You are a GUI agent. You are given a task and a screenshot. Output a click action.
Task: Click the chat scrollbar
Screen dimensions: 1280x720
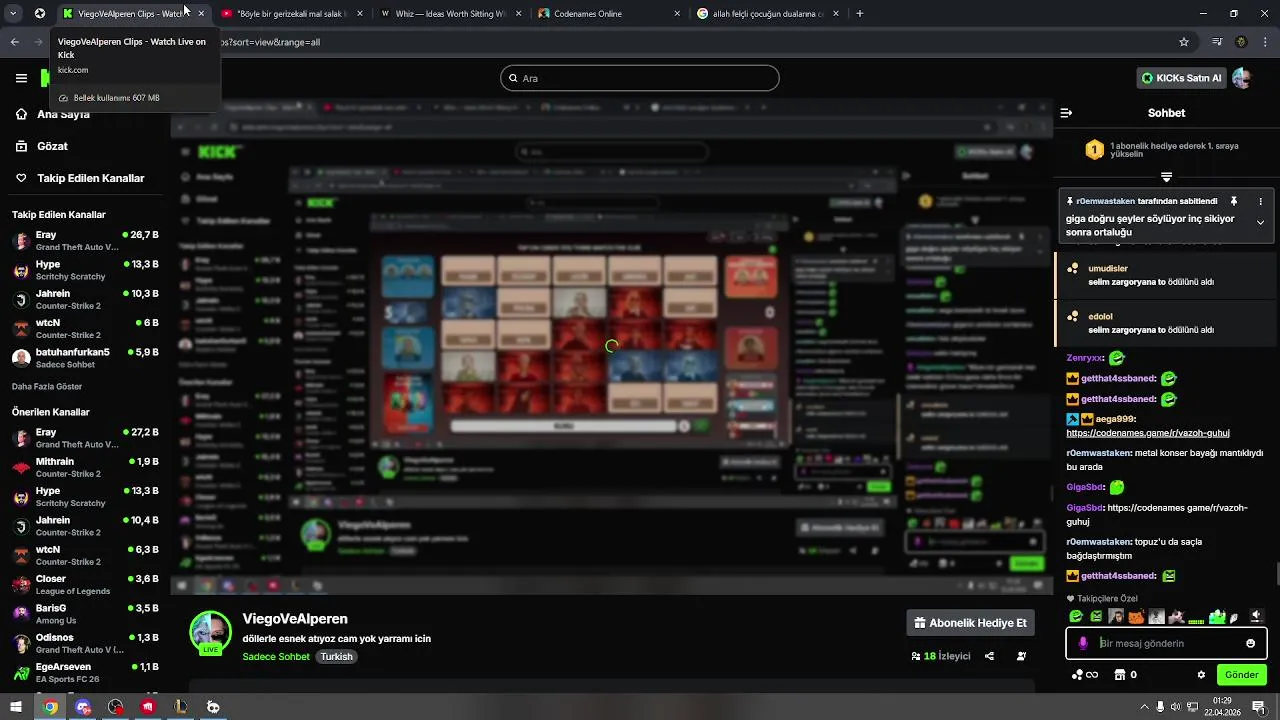pos(1277,575)
